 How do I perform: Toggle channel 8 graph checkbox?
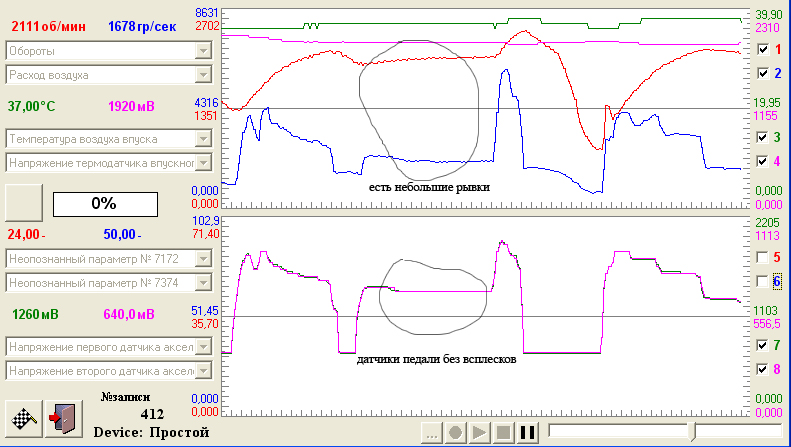[x=763, y=369]
